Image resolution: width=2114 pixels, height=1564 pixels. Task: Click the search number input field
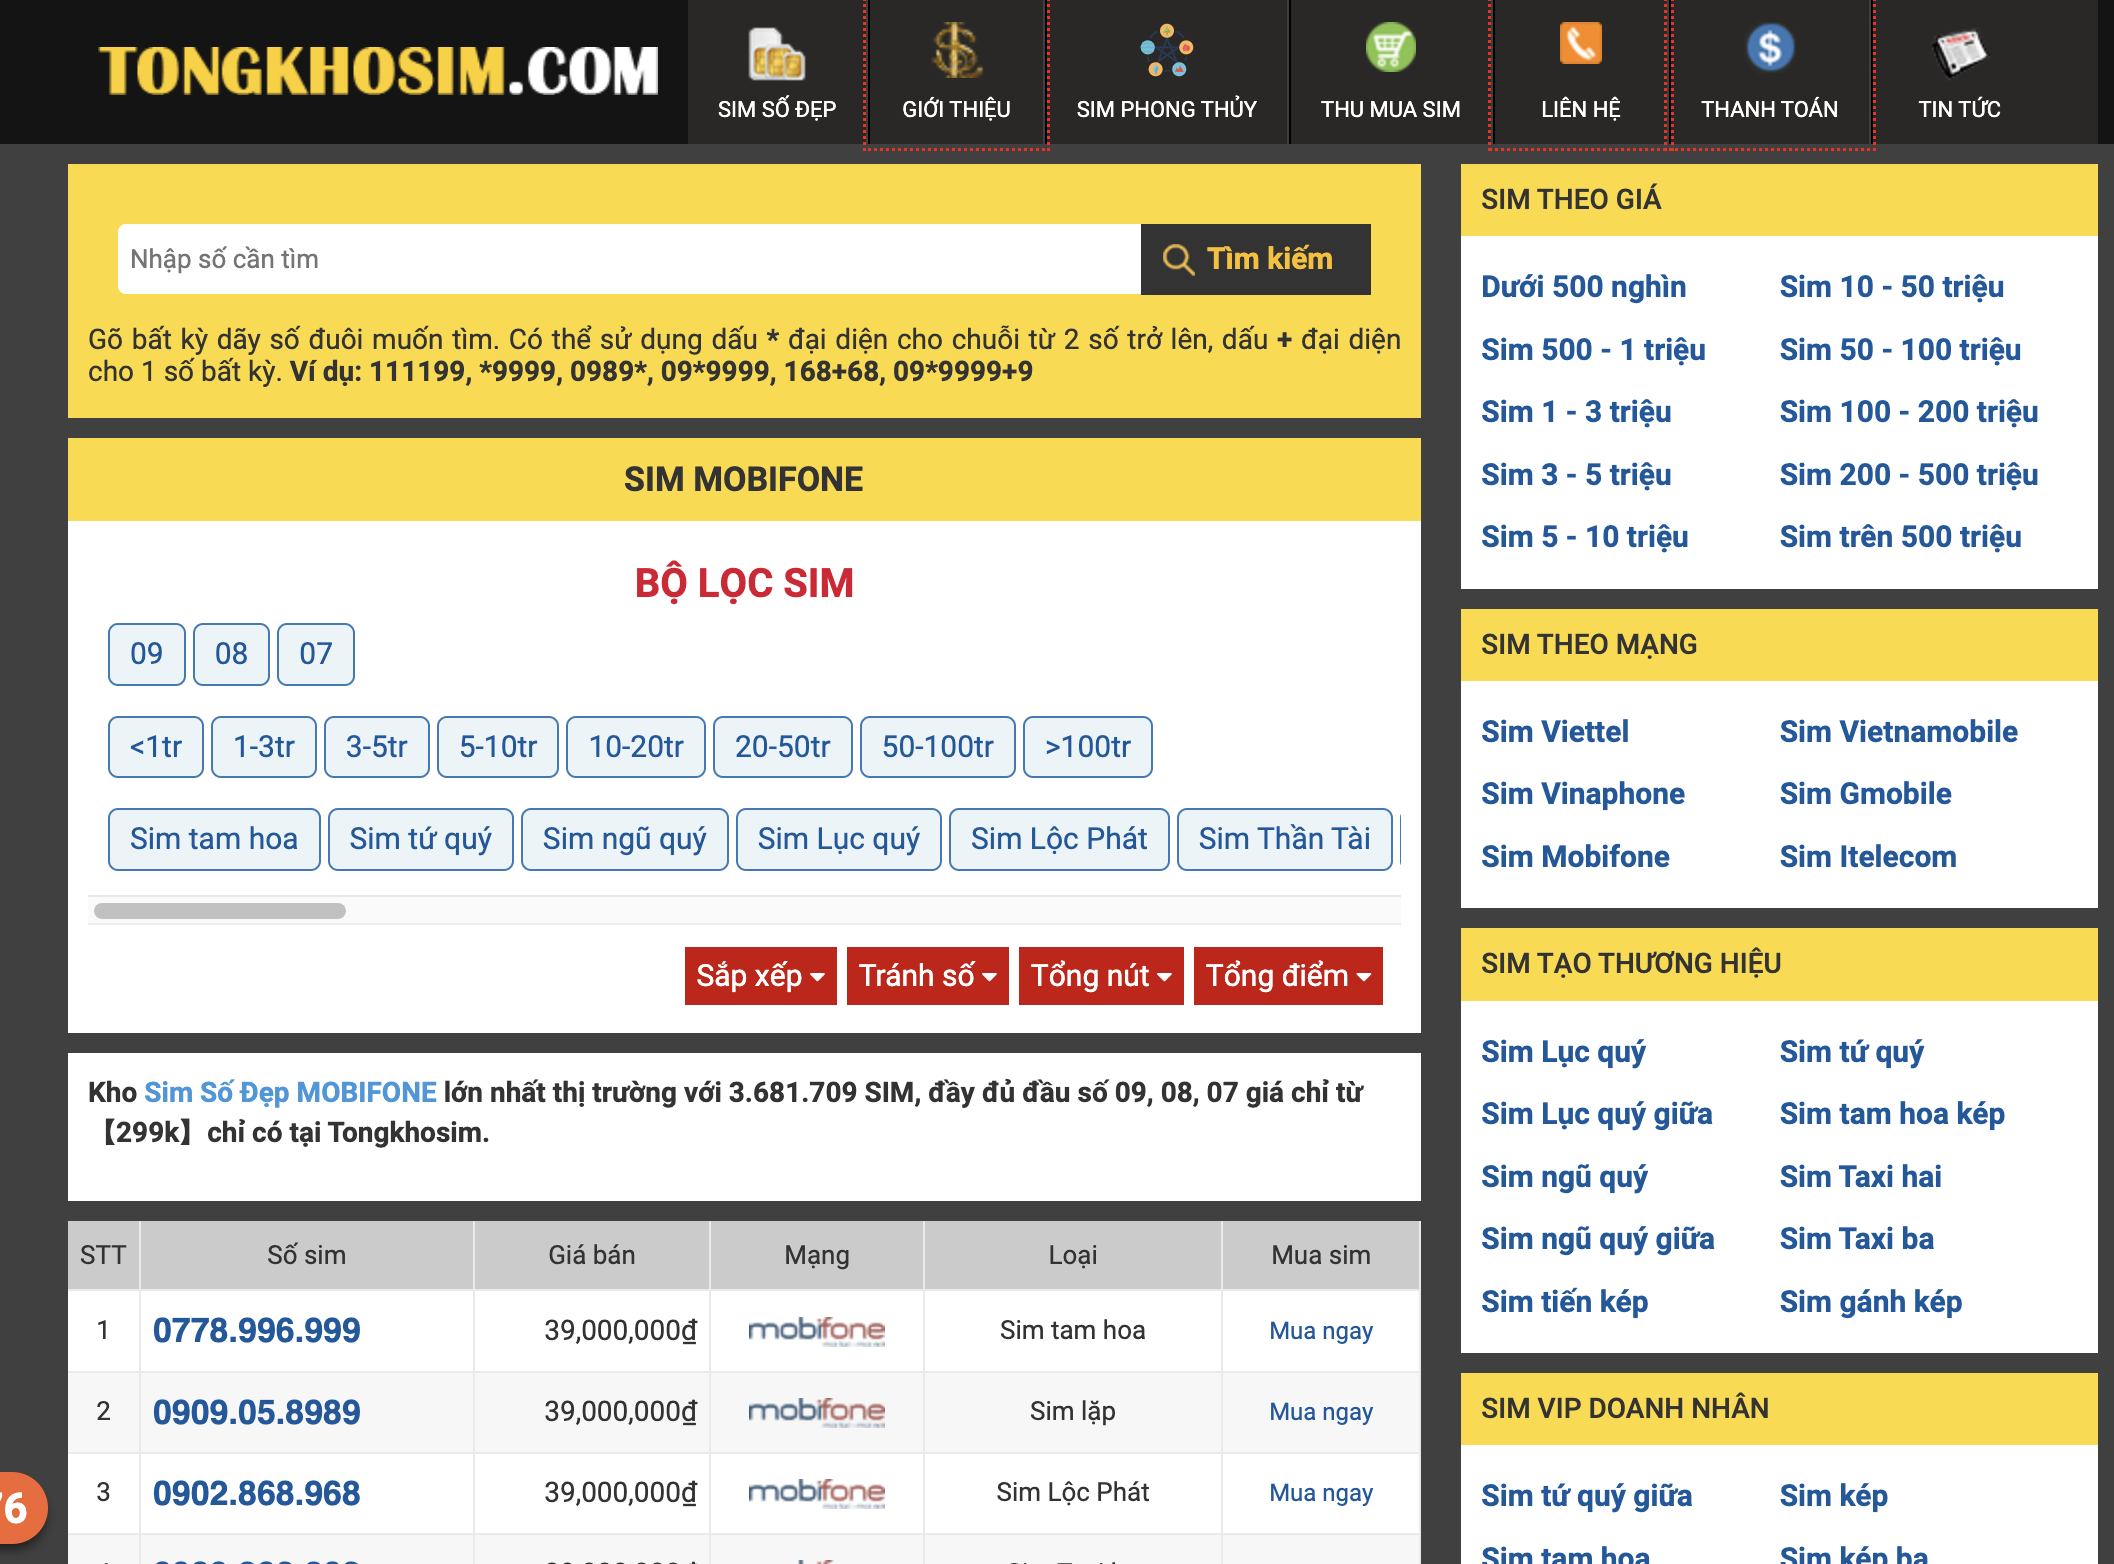628,259
